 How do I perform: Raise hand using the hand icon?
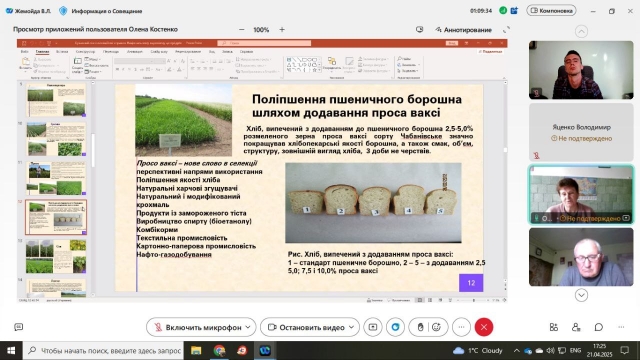pos(420,327)
